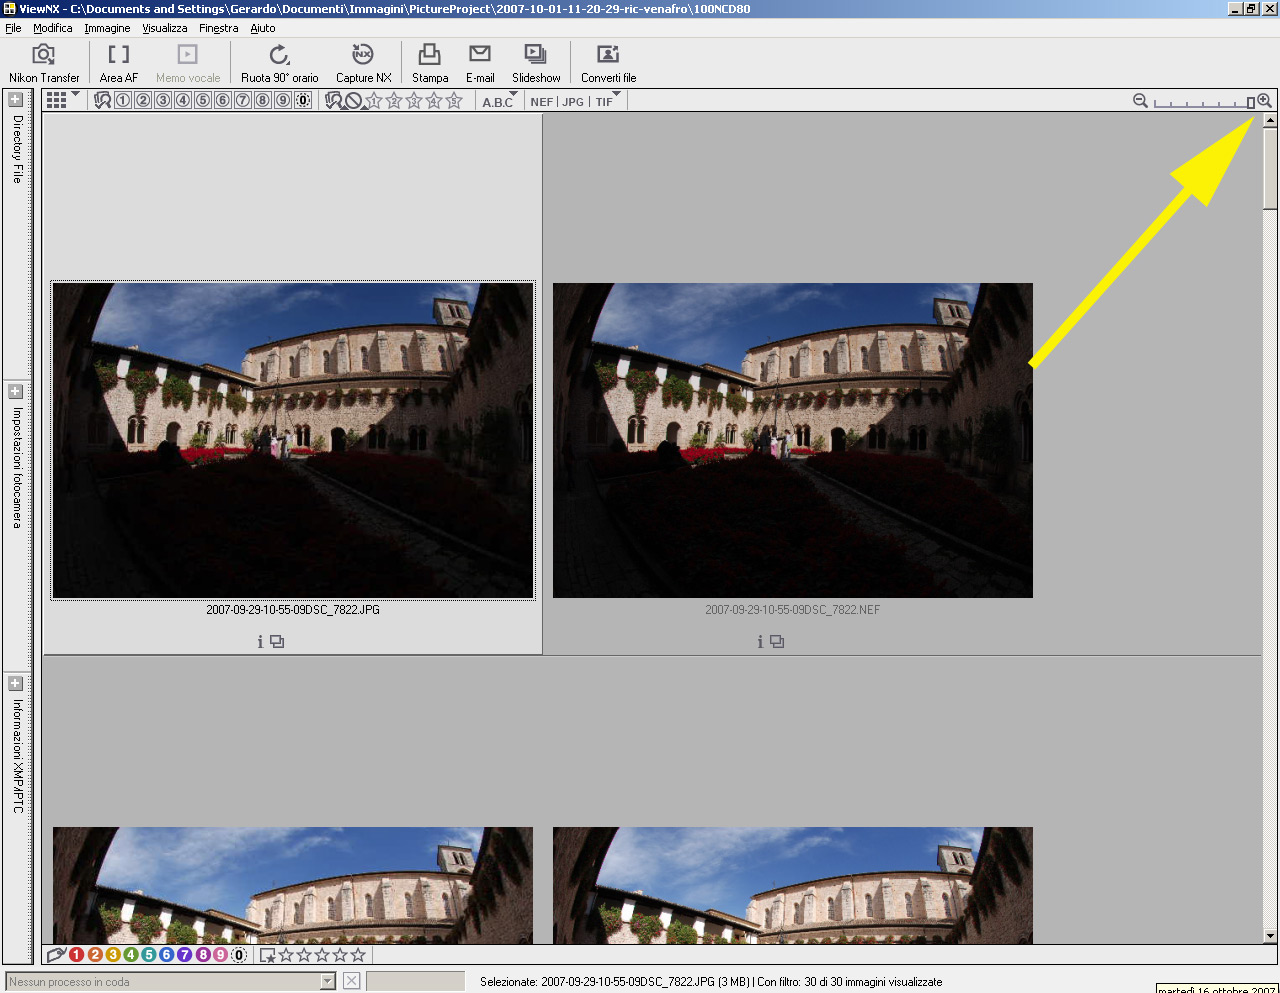
Task: Toggle filter for label 3 in top bar
Action: pyautogui.click(x=163, y=100)
